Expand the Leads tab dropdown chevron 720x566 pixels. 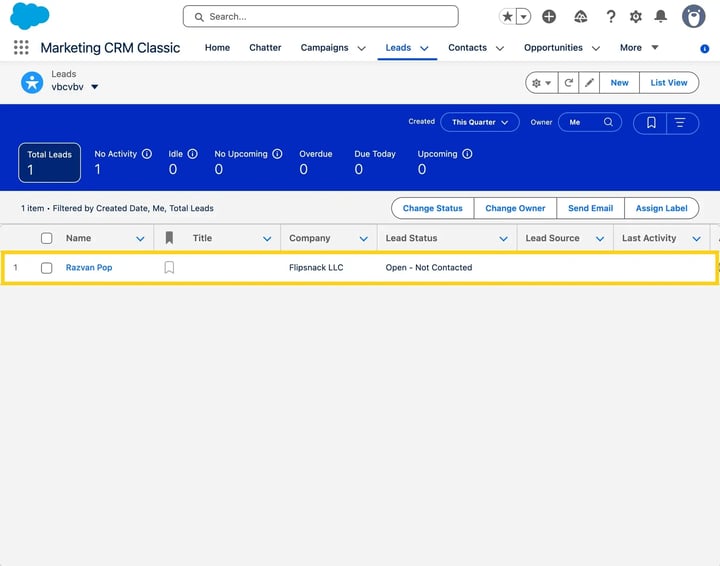click(x=424, y=48)
